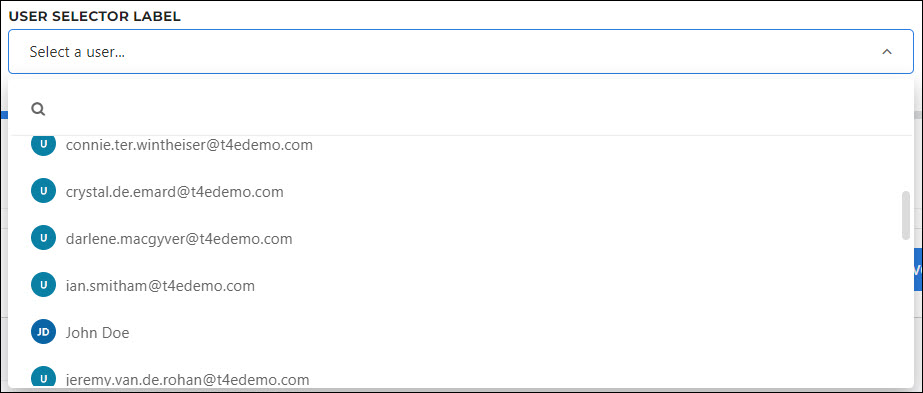Screen dimensions: 923x393
Task: Click the search magnifier icon
Action: (x=38, y=109)
